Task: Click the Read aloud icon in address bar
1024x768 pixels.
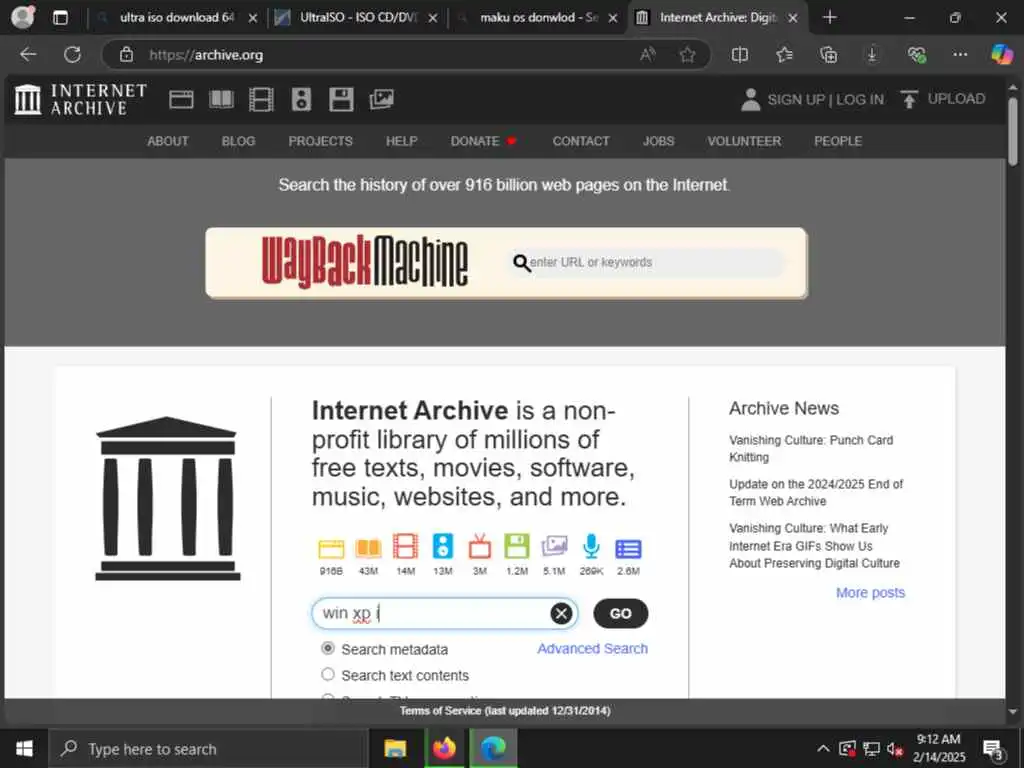Action: 647,55
